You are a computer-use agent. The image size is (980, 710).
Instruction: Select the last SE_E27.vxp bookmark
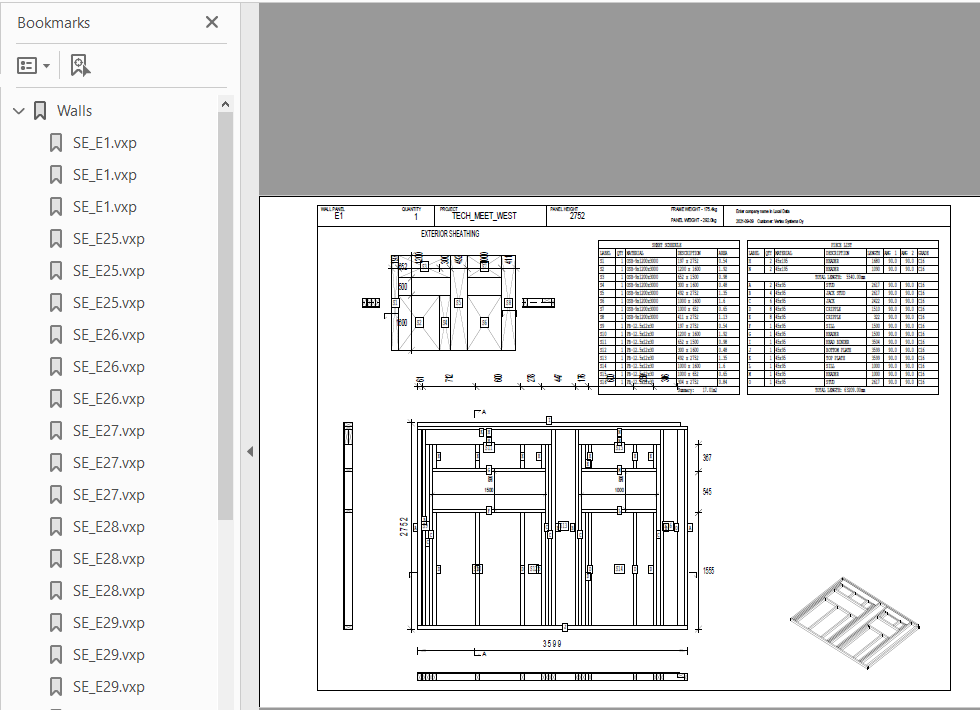click(x=108, y=495)
